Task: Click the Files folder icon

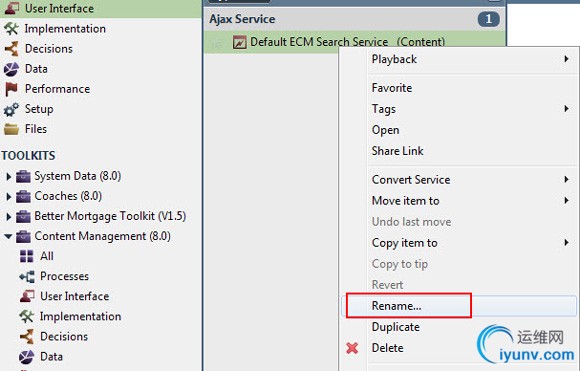Action: coord(11,129)
